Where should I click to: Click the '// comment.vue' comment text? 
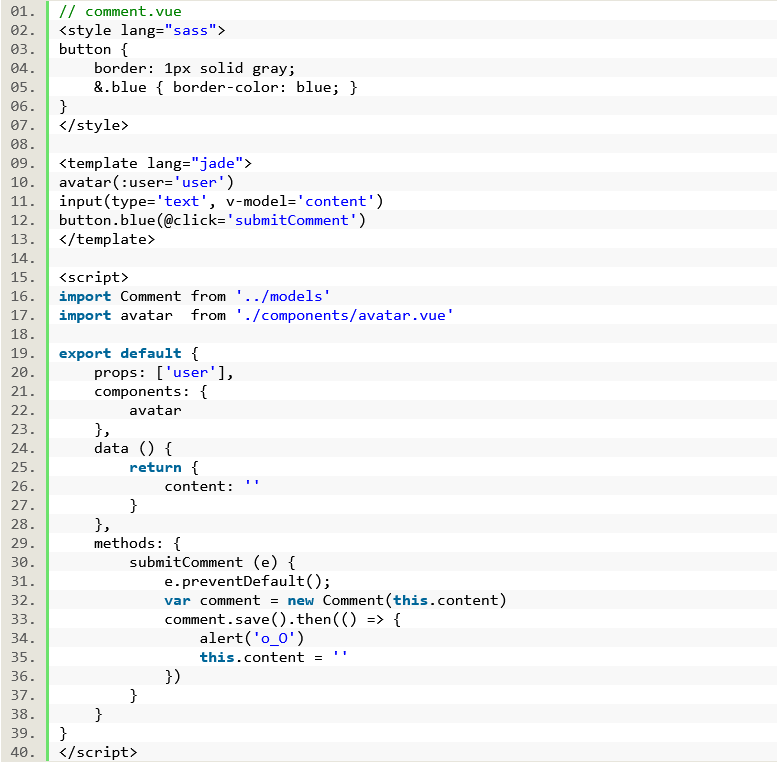pos(120,11)
